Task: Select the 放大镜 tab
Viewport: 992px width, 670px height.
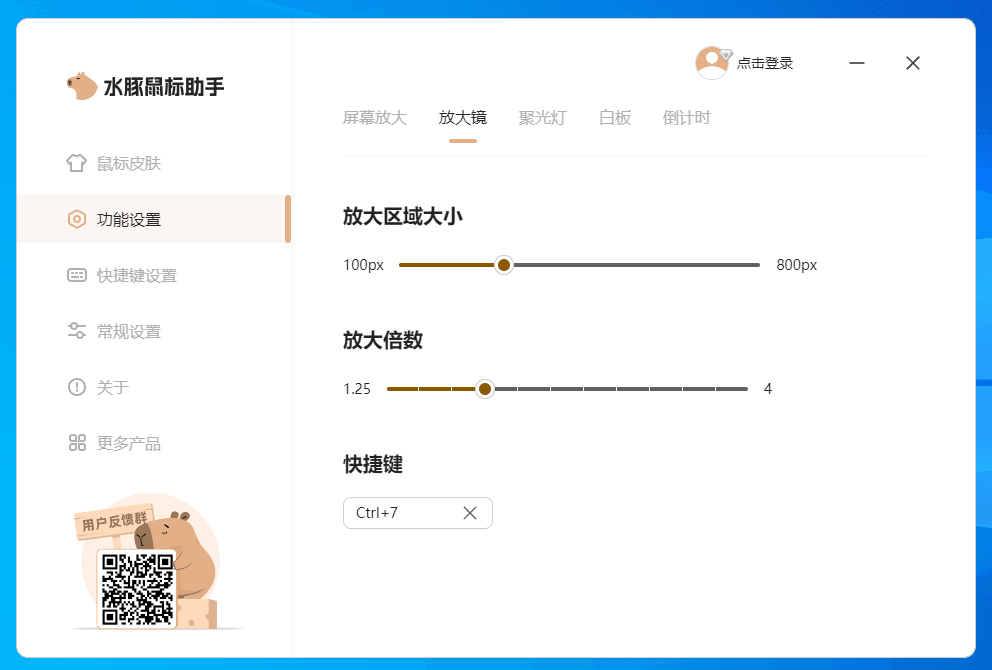Action: click(462, 118)
